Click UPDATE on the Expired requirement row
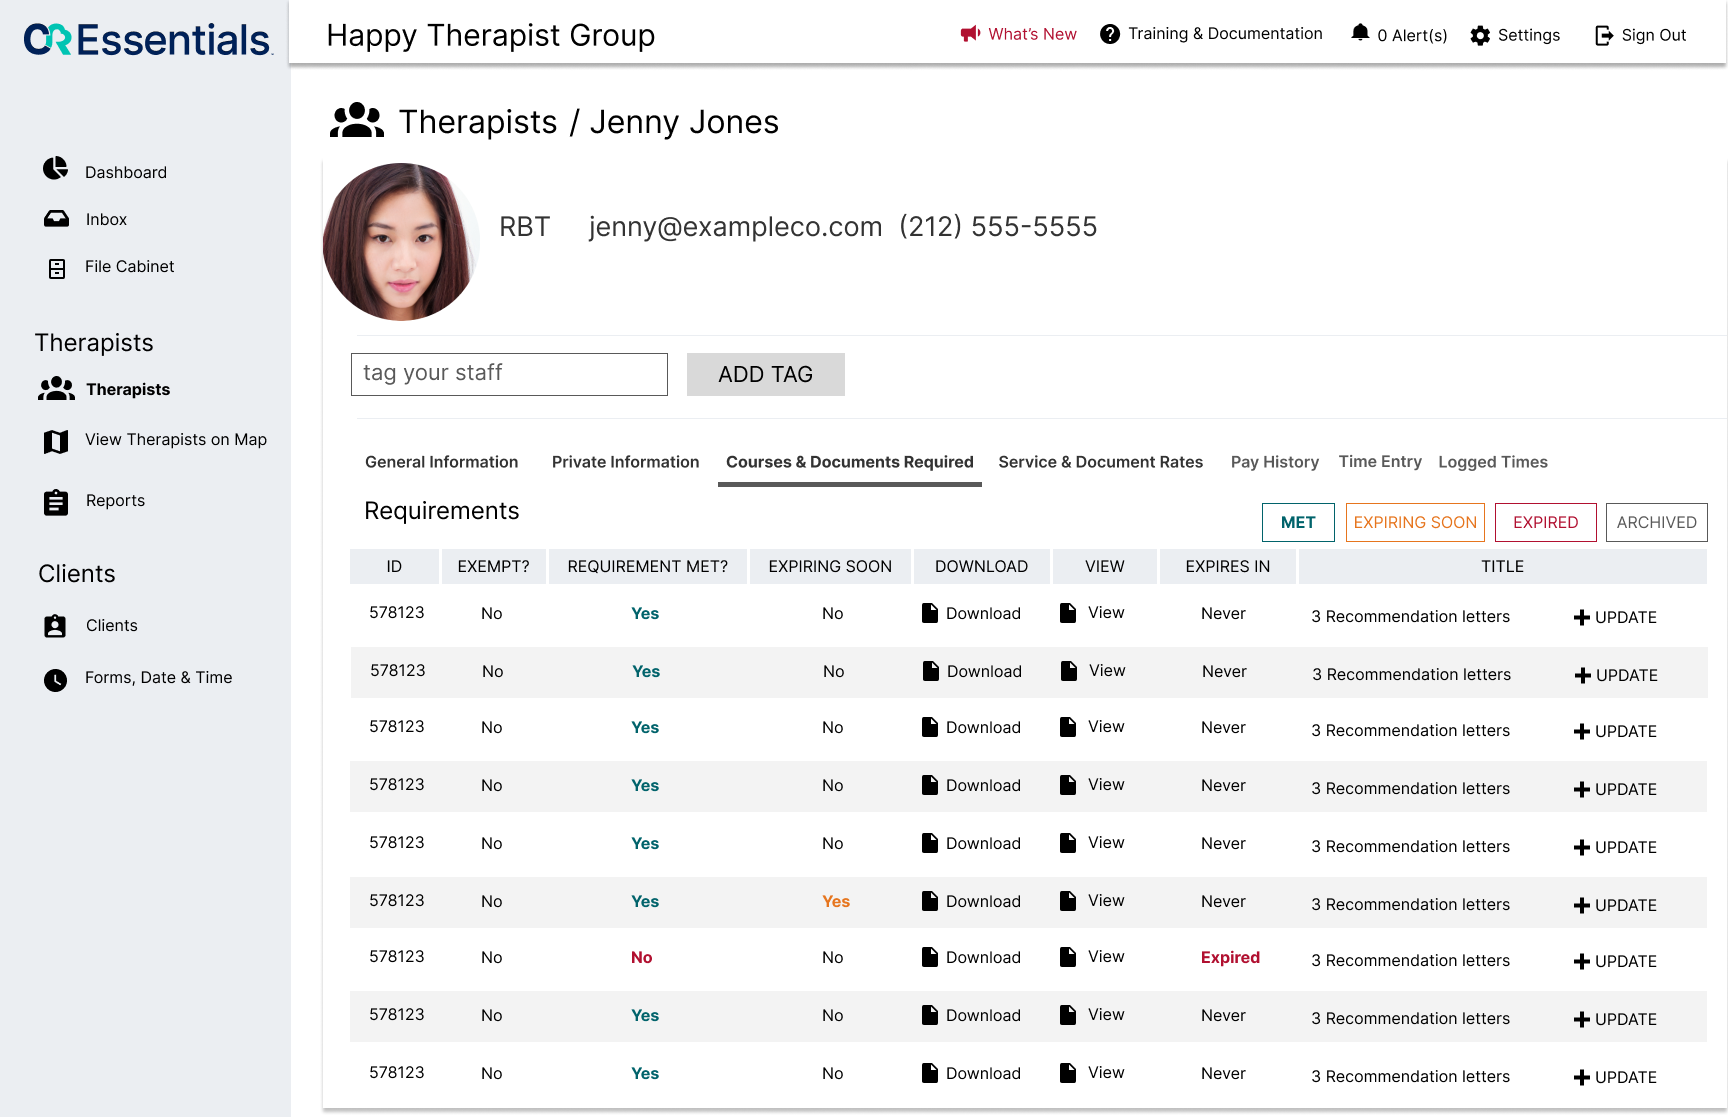The image size is (1728, 1117). pyautogui.click(x=1614, y=961)
